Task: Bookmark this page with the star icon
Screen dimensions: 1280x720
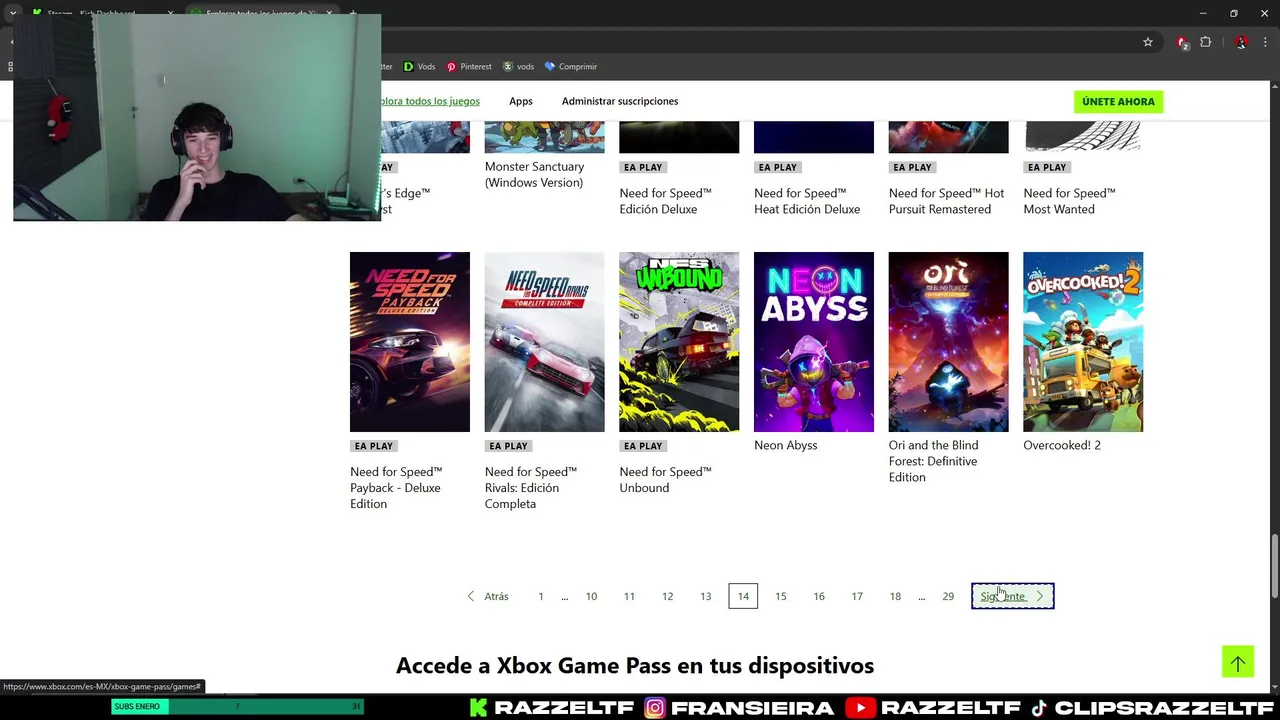Action: 1148,42
